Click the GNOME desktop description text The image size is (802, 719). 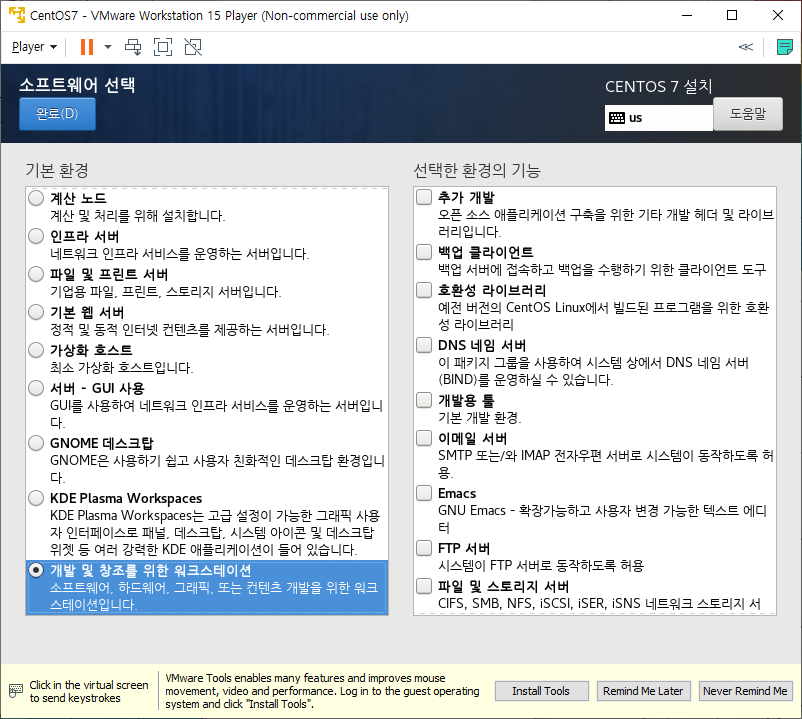(x=217, y=469)
